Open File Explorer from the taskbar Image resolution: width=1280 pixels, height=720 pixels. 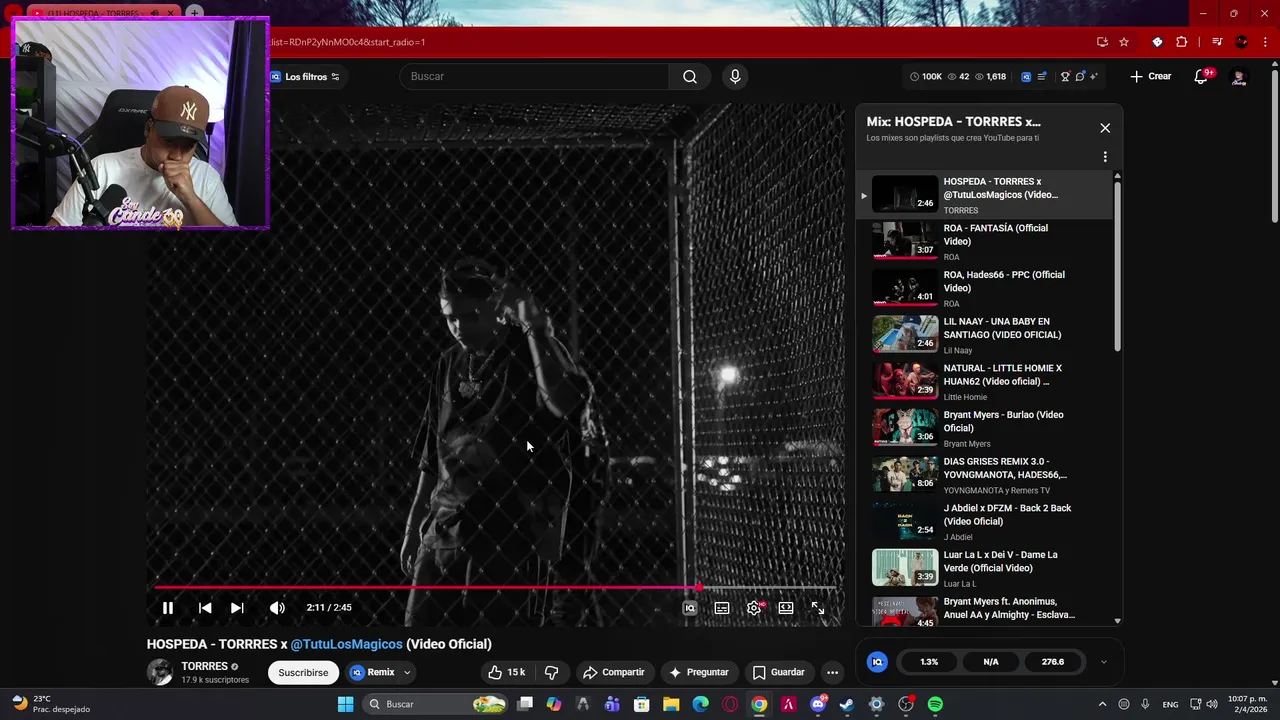click(x=671, y=704)
